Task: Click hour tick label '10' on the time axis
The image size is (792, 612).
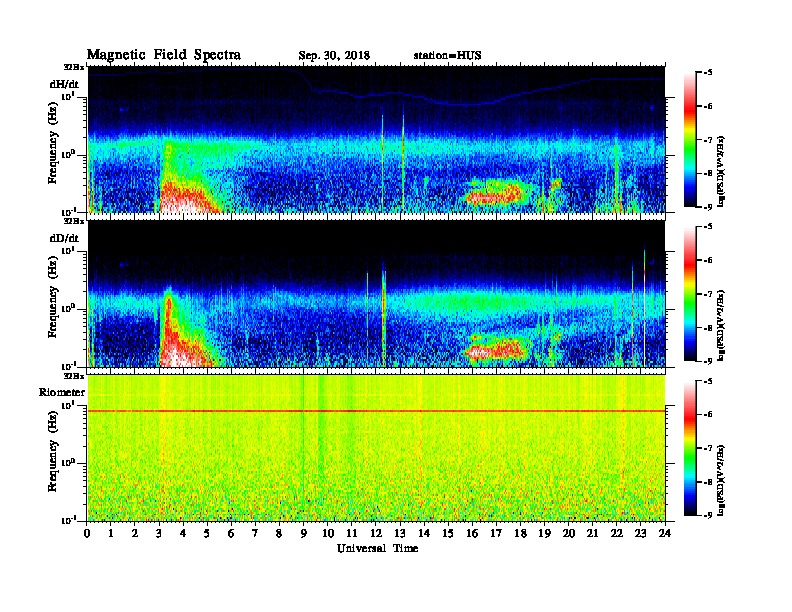Action: coord(328,534)
